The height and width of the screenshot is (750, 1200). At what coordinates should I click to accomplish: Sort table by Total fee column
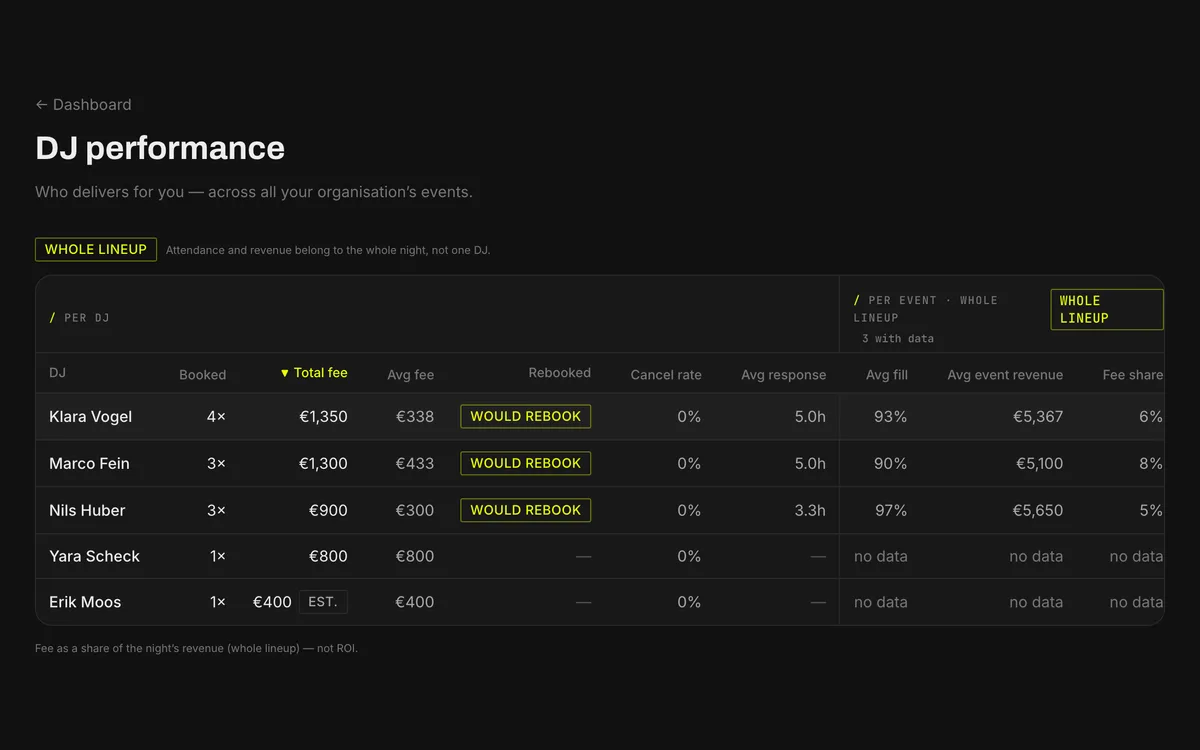[314, 373]
